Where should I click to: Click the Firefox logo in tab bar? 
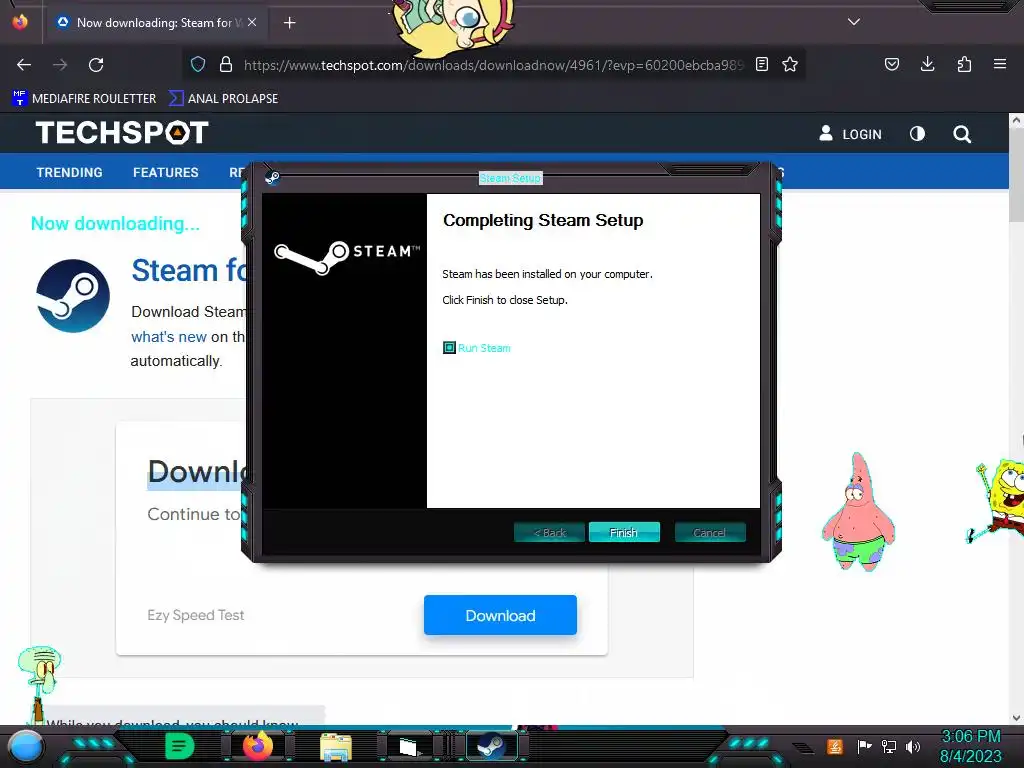tap(20, 22)
